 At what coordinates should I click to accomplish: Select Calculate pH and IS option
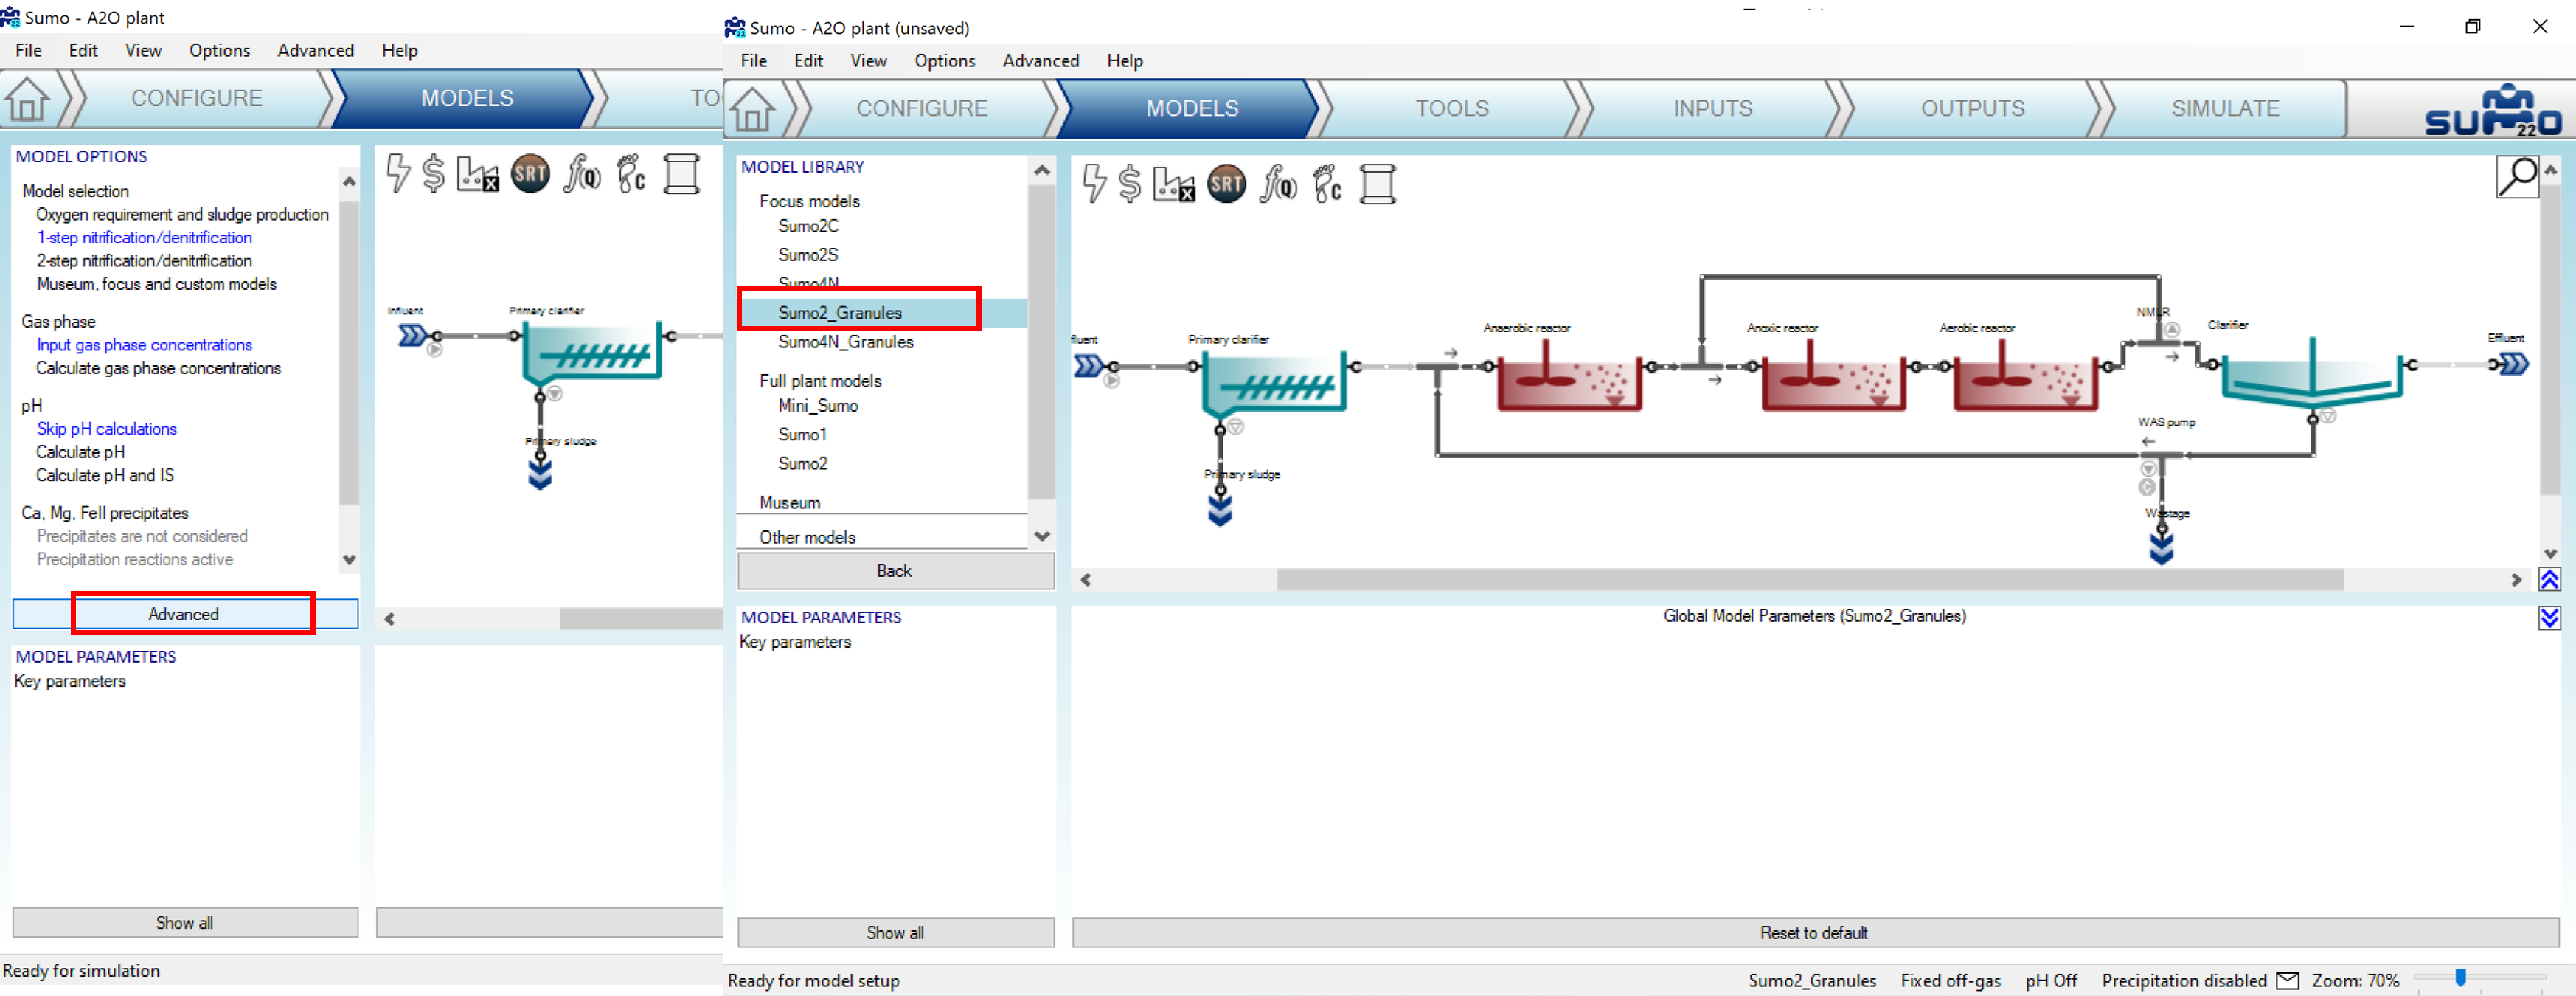pos(105,475)
